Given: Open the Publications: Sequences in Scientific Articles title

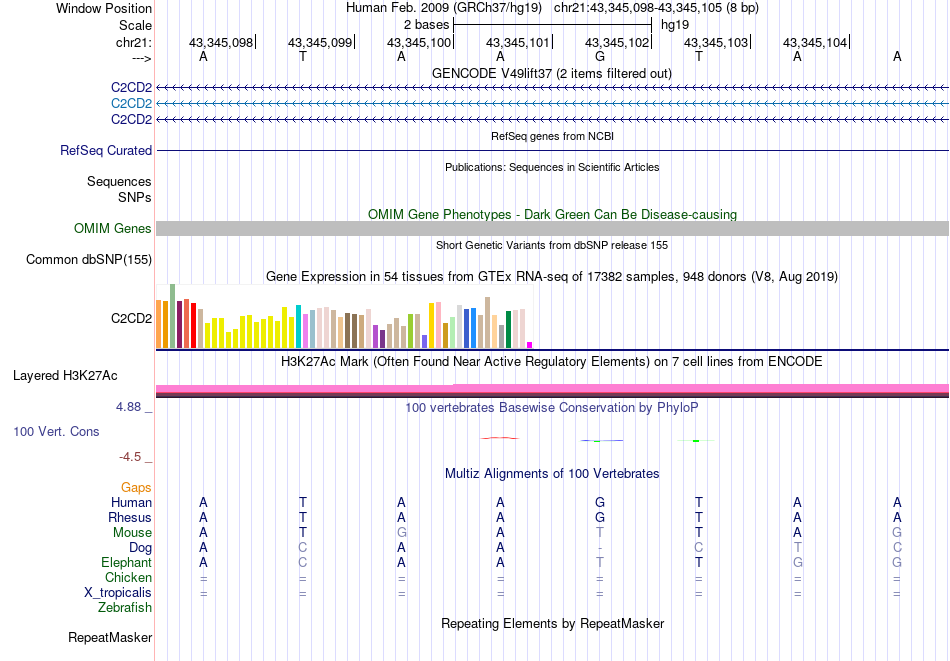Looking at the screenshot, I should point(552,167).
